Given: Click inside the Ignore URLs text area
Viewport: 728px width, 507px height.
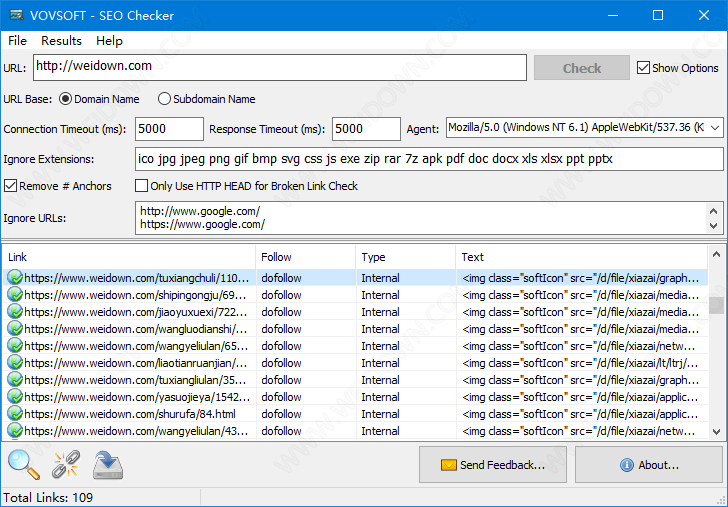Looking at the screenshot, I should pyautogui.click(x=420, y=218).
